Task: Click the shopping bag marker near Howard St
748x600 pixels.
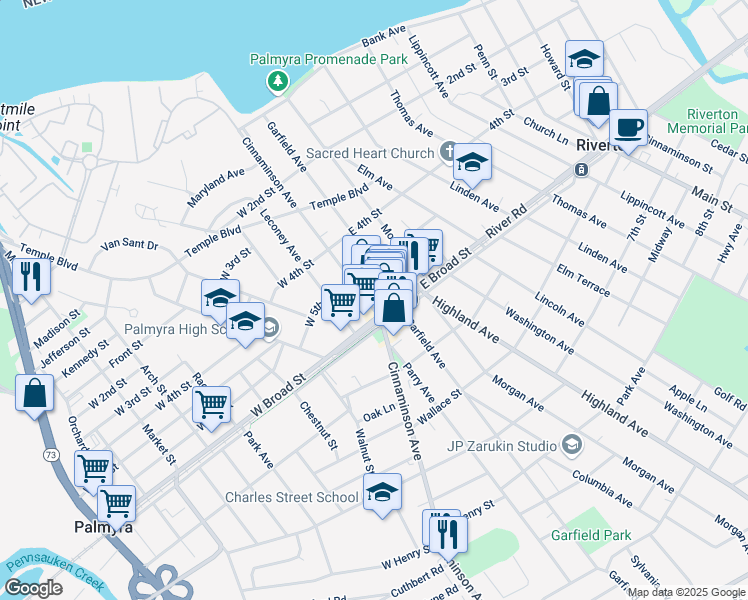Action: pyautogui.click(x=598, y=102)
